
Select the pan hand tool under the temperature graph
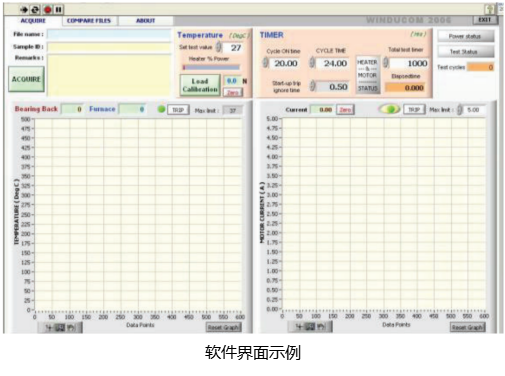tap(71, 328)
